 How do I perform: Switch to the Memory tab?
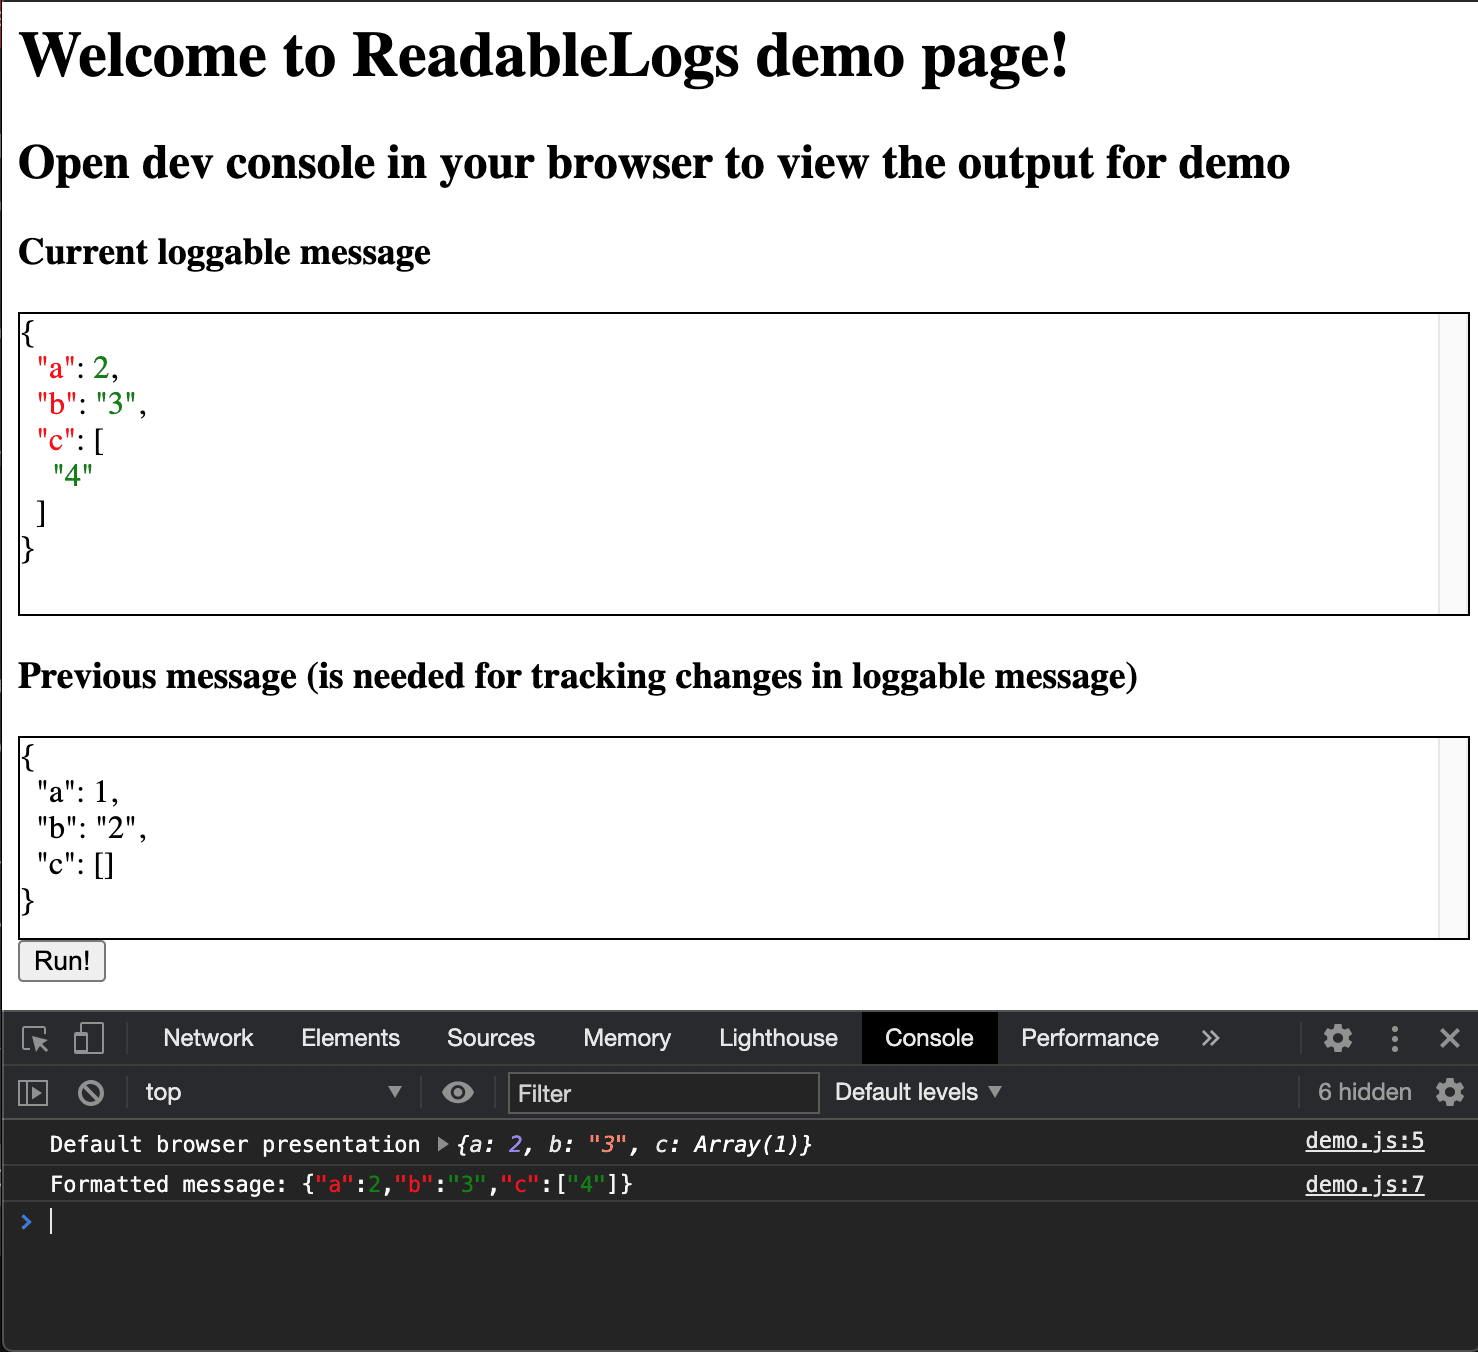point(627,1038)
